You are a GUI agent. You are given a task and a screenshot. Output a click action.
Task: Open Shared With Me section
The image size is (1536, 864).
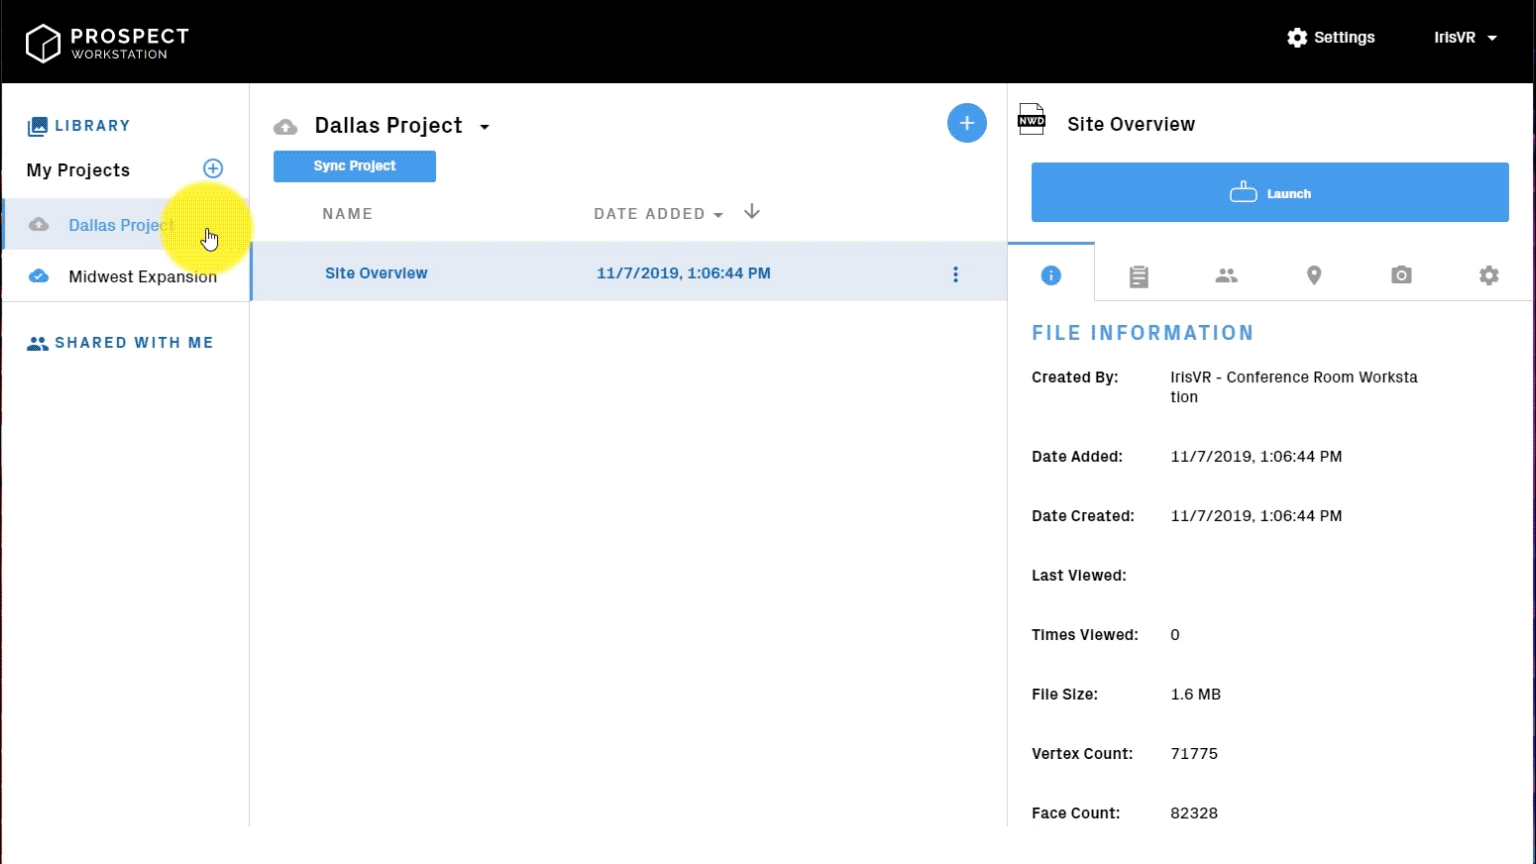point(134,343)
